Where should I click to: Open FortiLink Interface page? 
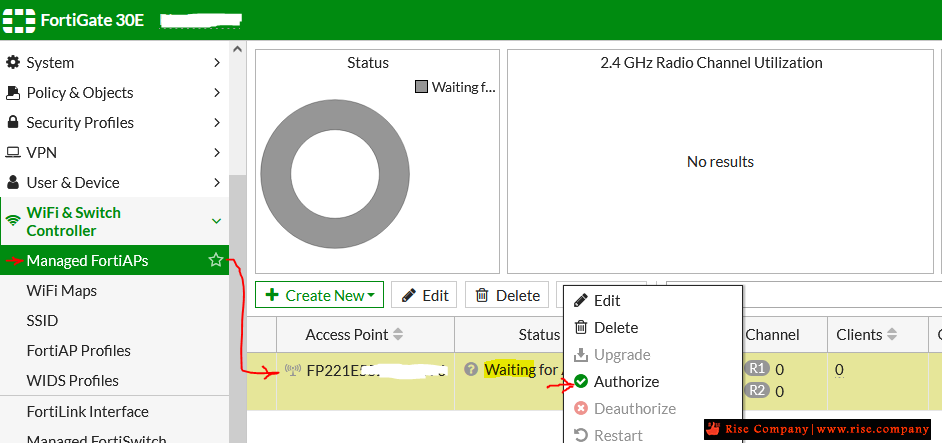tap(88, 412)
